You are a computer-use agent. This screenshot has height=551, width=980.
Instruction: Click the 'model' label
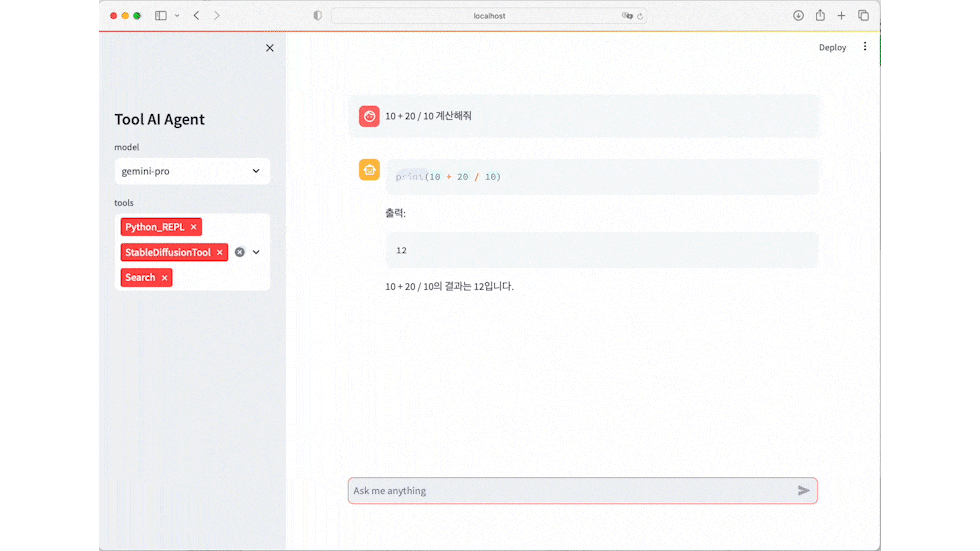tap(127, 147)
